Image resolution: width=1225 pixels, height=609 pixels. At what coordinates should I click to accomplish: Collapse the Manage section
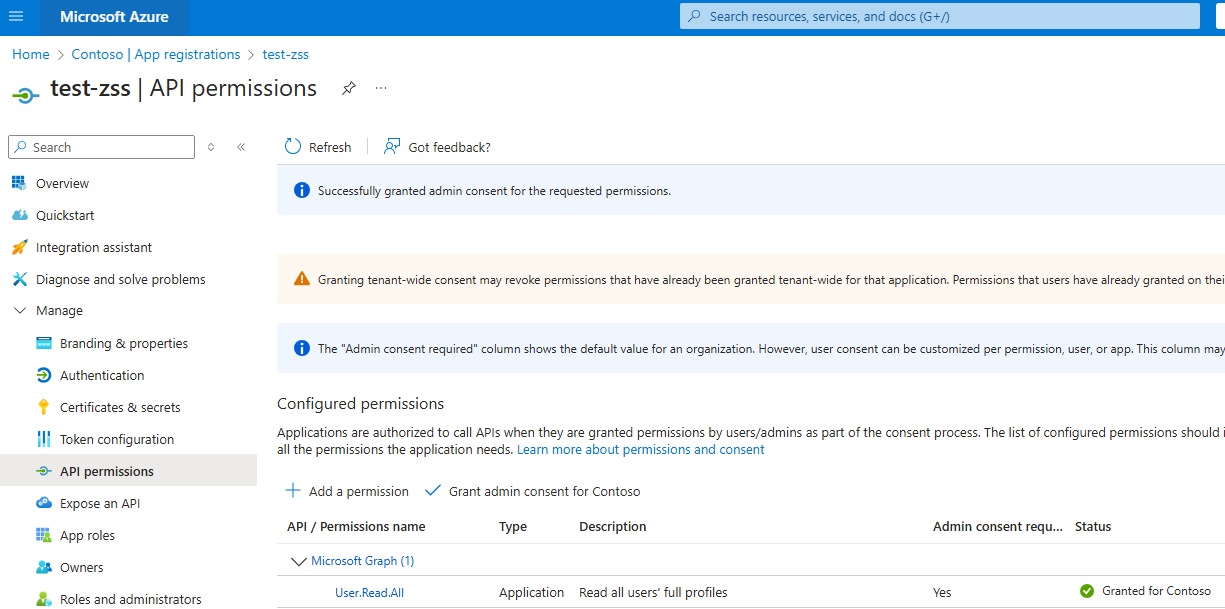pyautogui.click(x=19, y=311)
